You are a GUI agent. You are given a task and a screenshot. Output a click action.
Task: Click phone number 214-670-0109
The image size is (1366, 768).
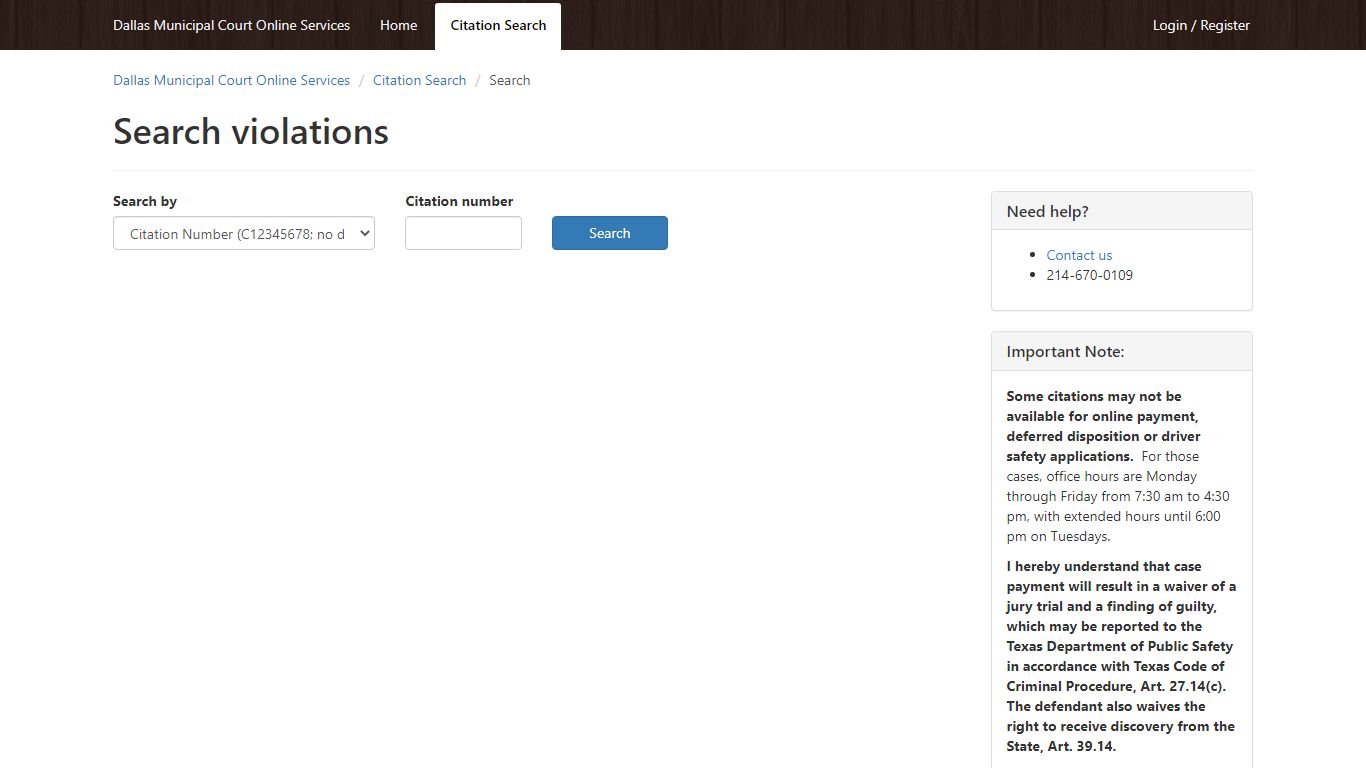(1090, 275)
